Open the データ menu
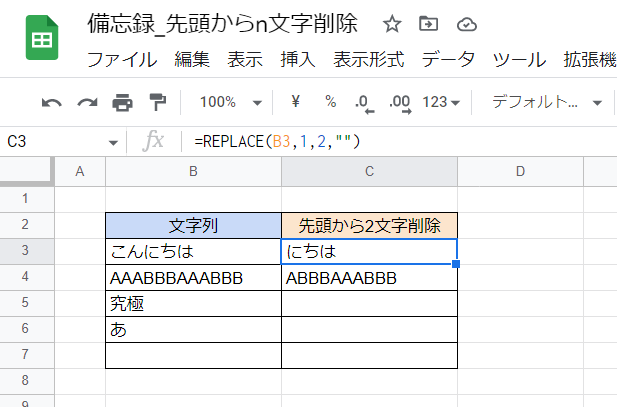The width and height of the screenshot is (617, 407). [x=448, y=60]
